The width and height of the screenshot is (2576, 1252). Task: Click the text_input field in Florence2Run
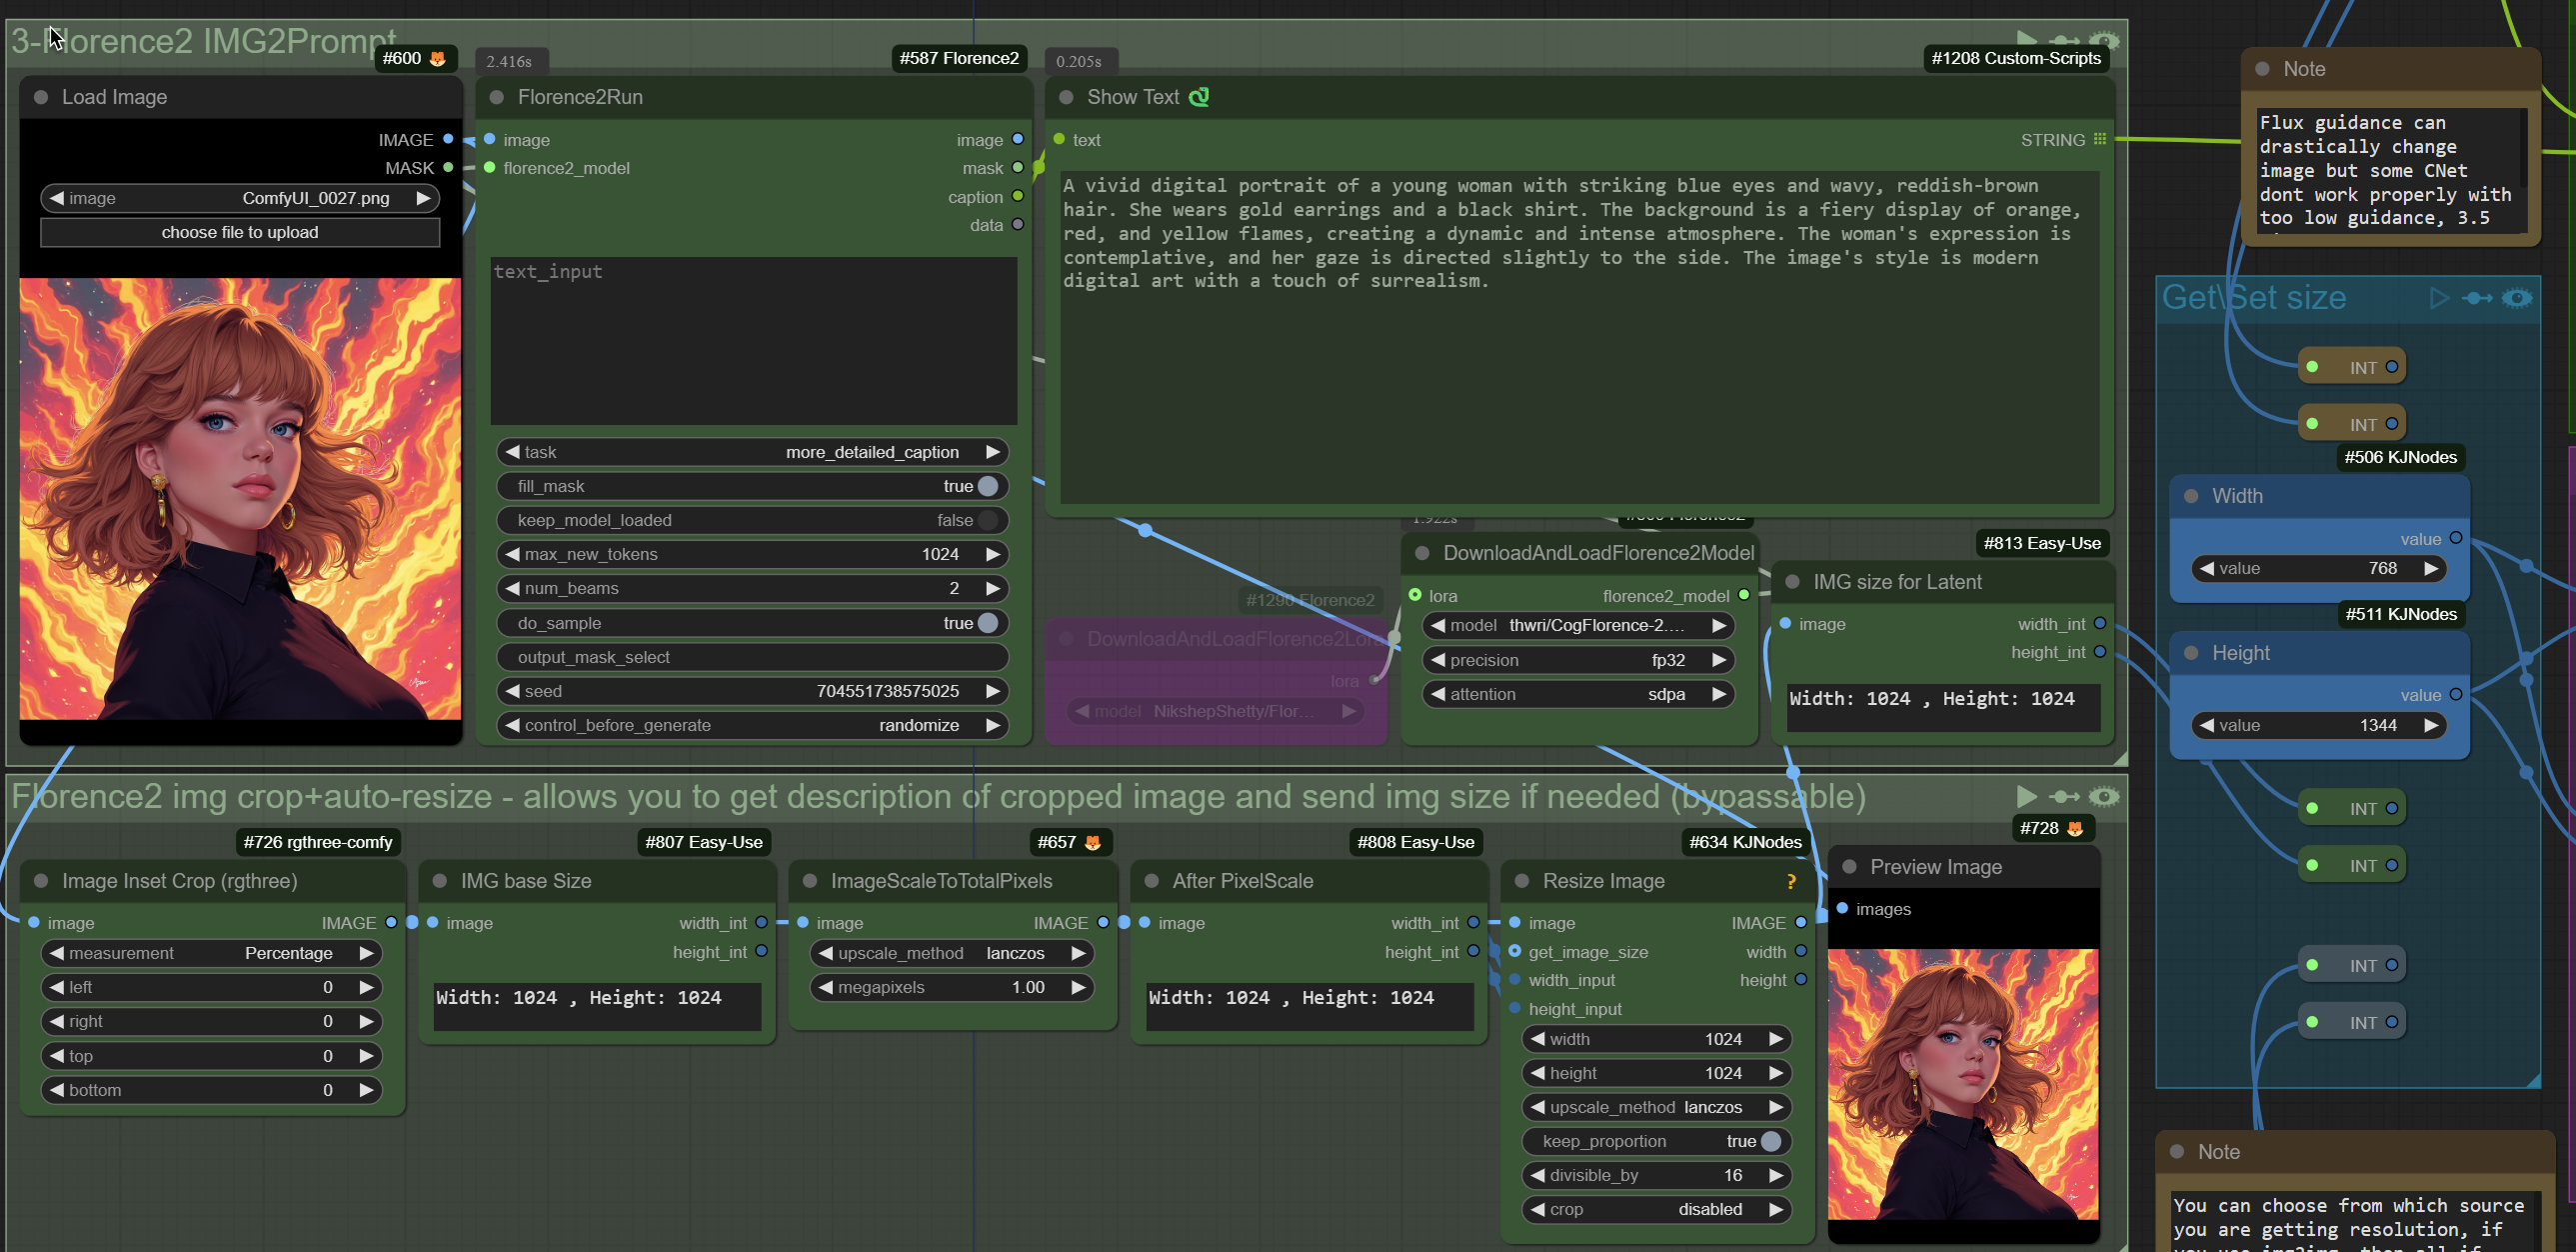754,341
